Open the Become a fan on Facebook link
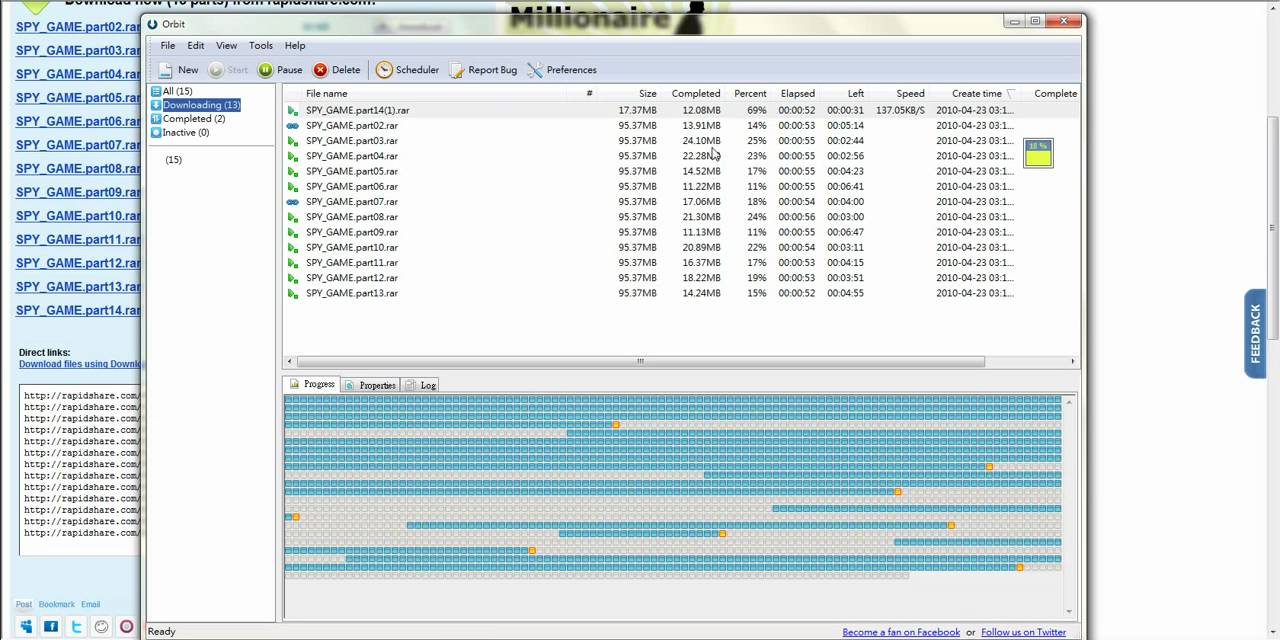Viewport: 1280px width, 640px height. click(901, 632)
